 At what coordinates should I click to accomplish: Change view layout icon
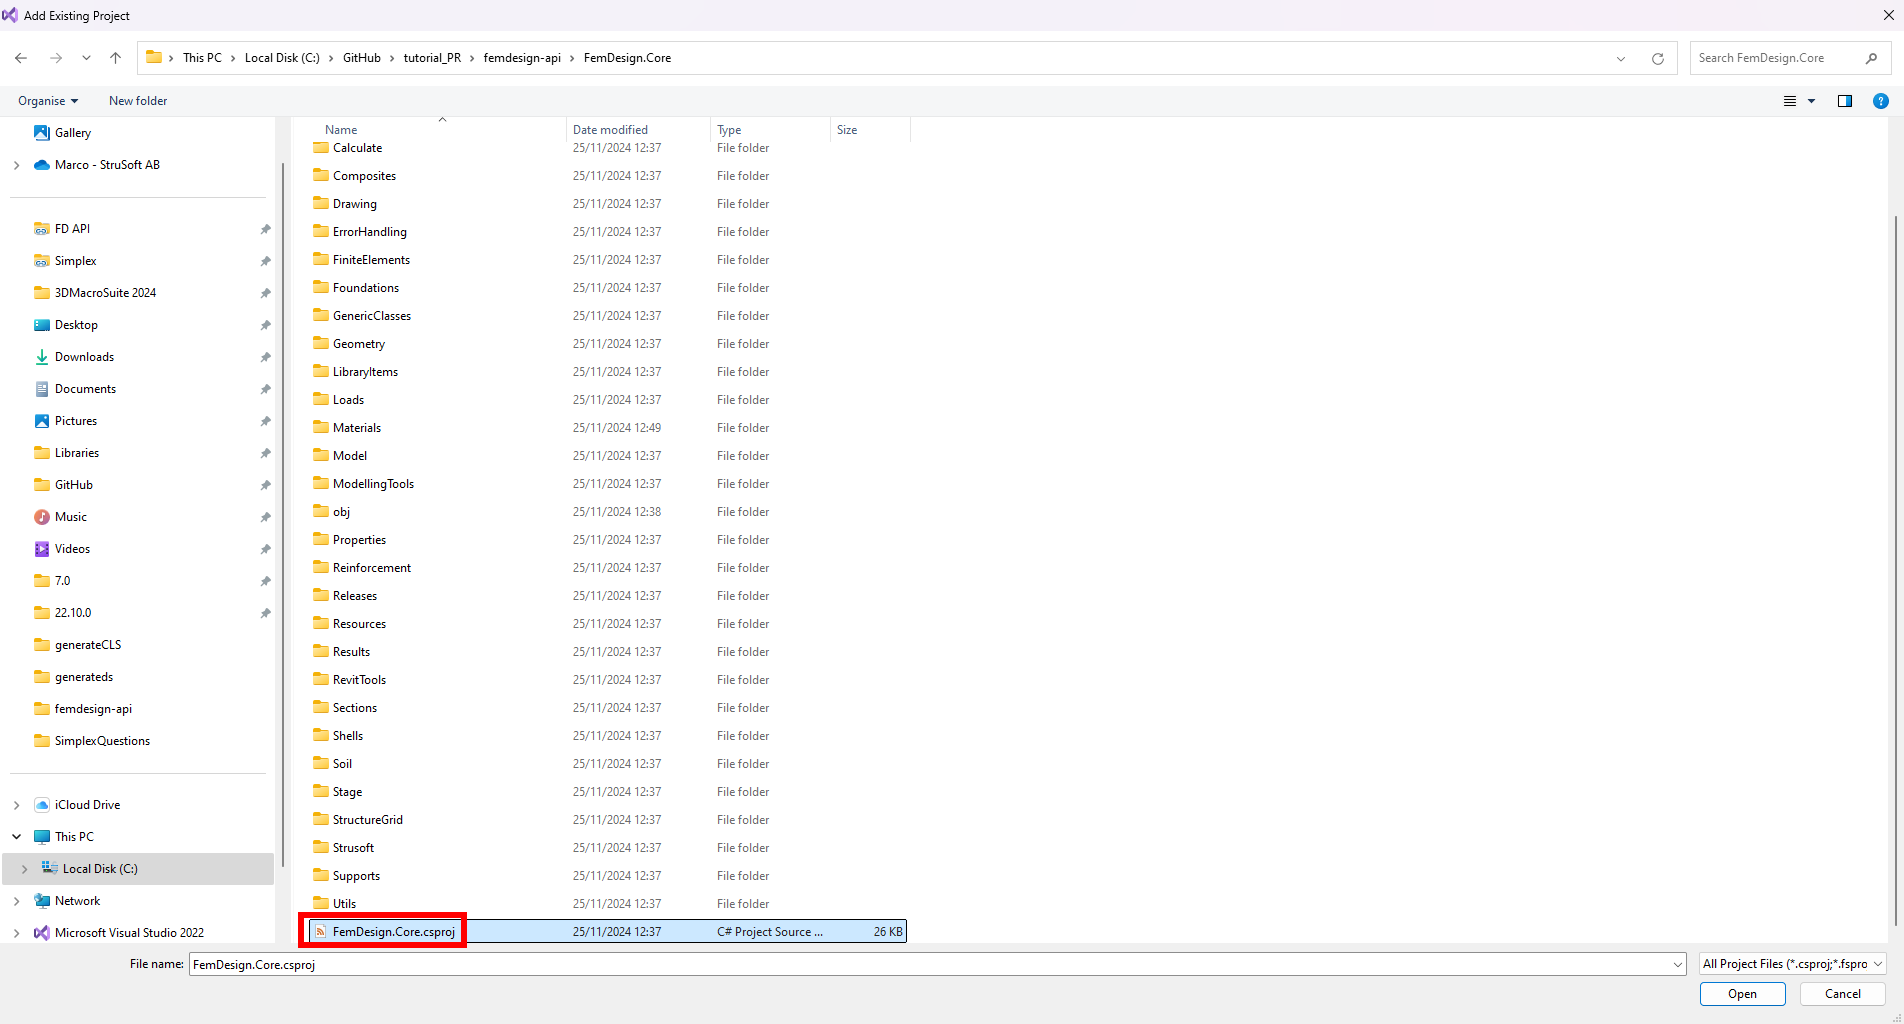tap(1790, 101)
